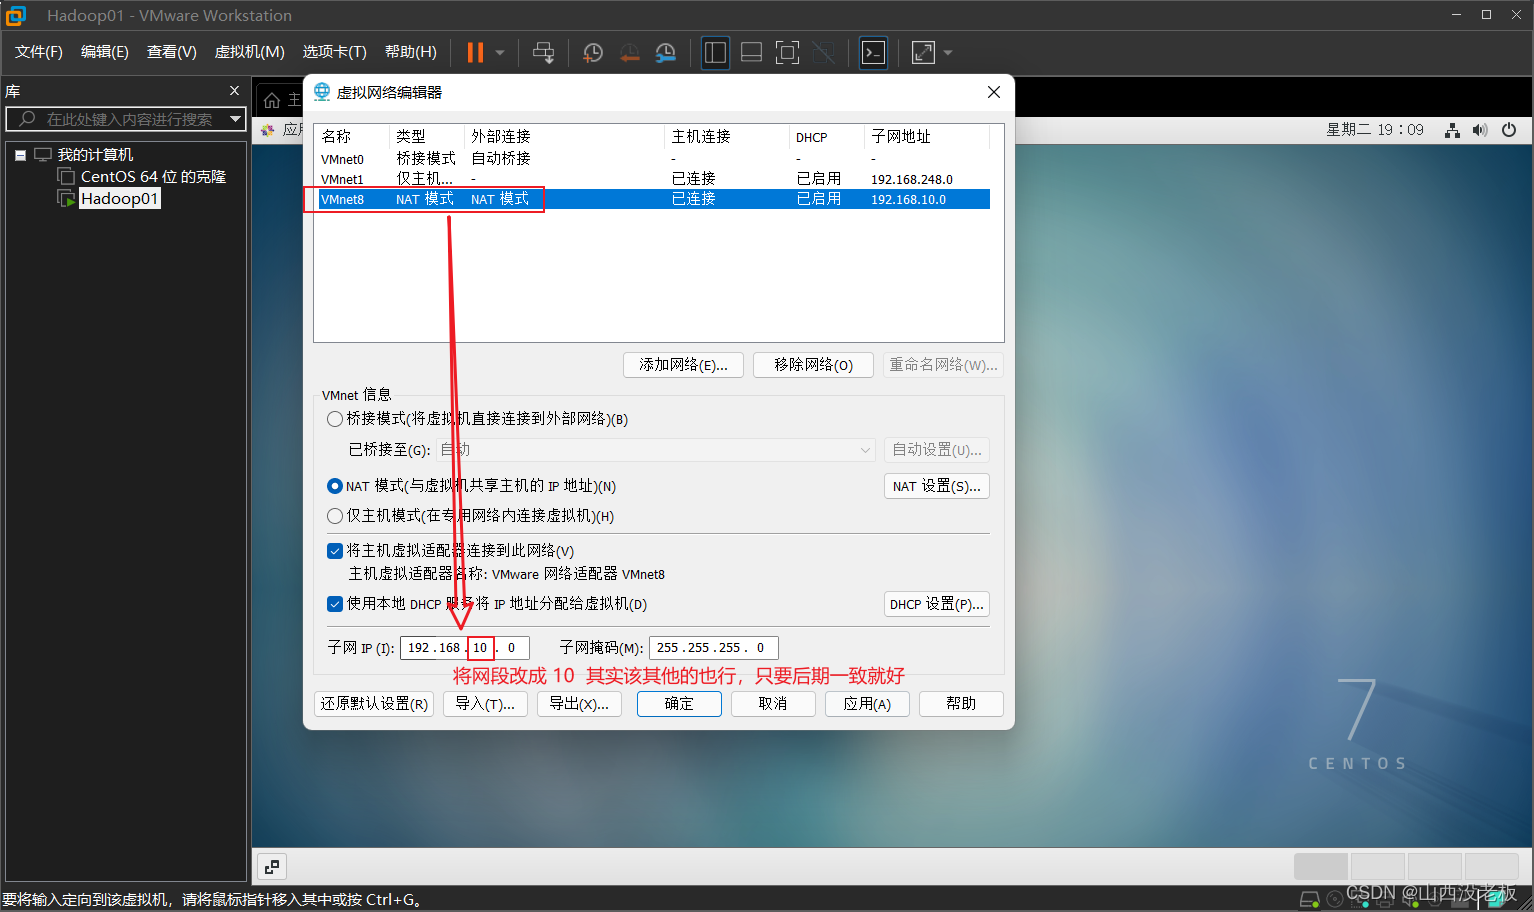Screen dimensions: 1534x912
Task: Select NAT 模式 radio option
Action: coord(335,486)
